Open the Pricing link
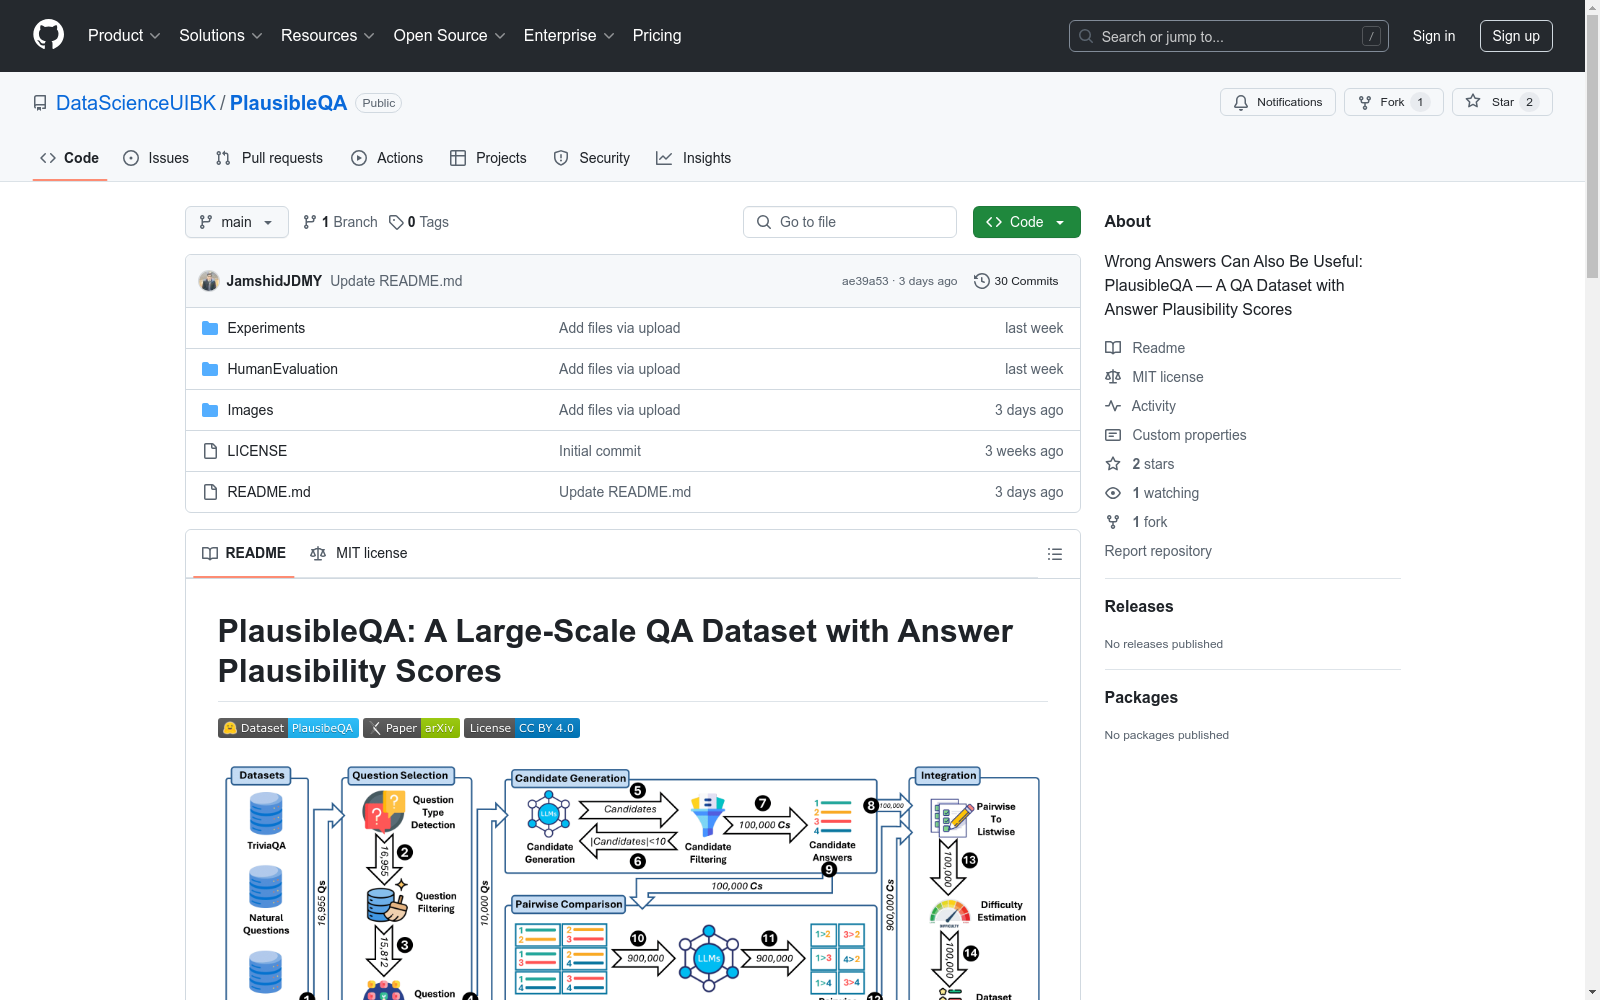Screen dimensions: 1600x1000 [x=657, y=36]
